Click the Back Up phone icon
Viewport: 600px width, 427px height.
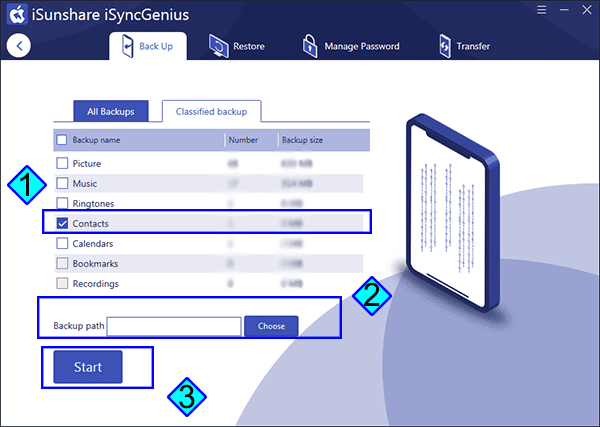coord(127,46)
